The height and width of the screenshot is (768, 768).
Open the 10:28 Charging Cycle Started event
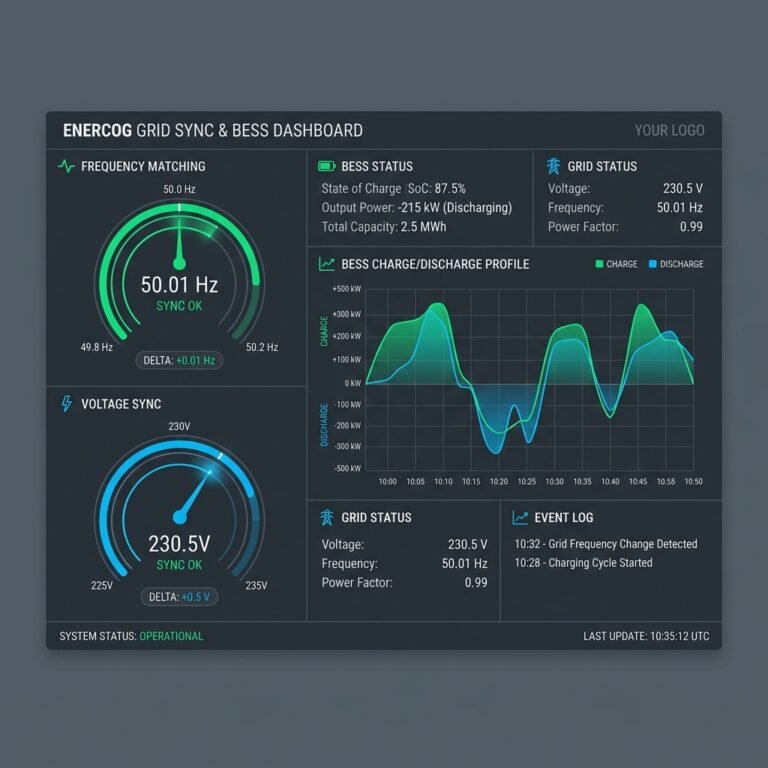coord(583,563)
